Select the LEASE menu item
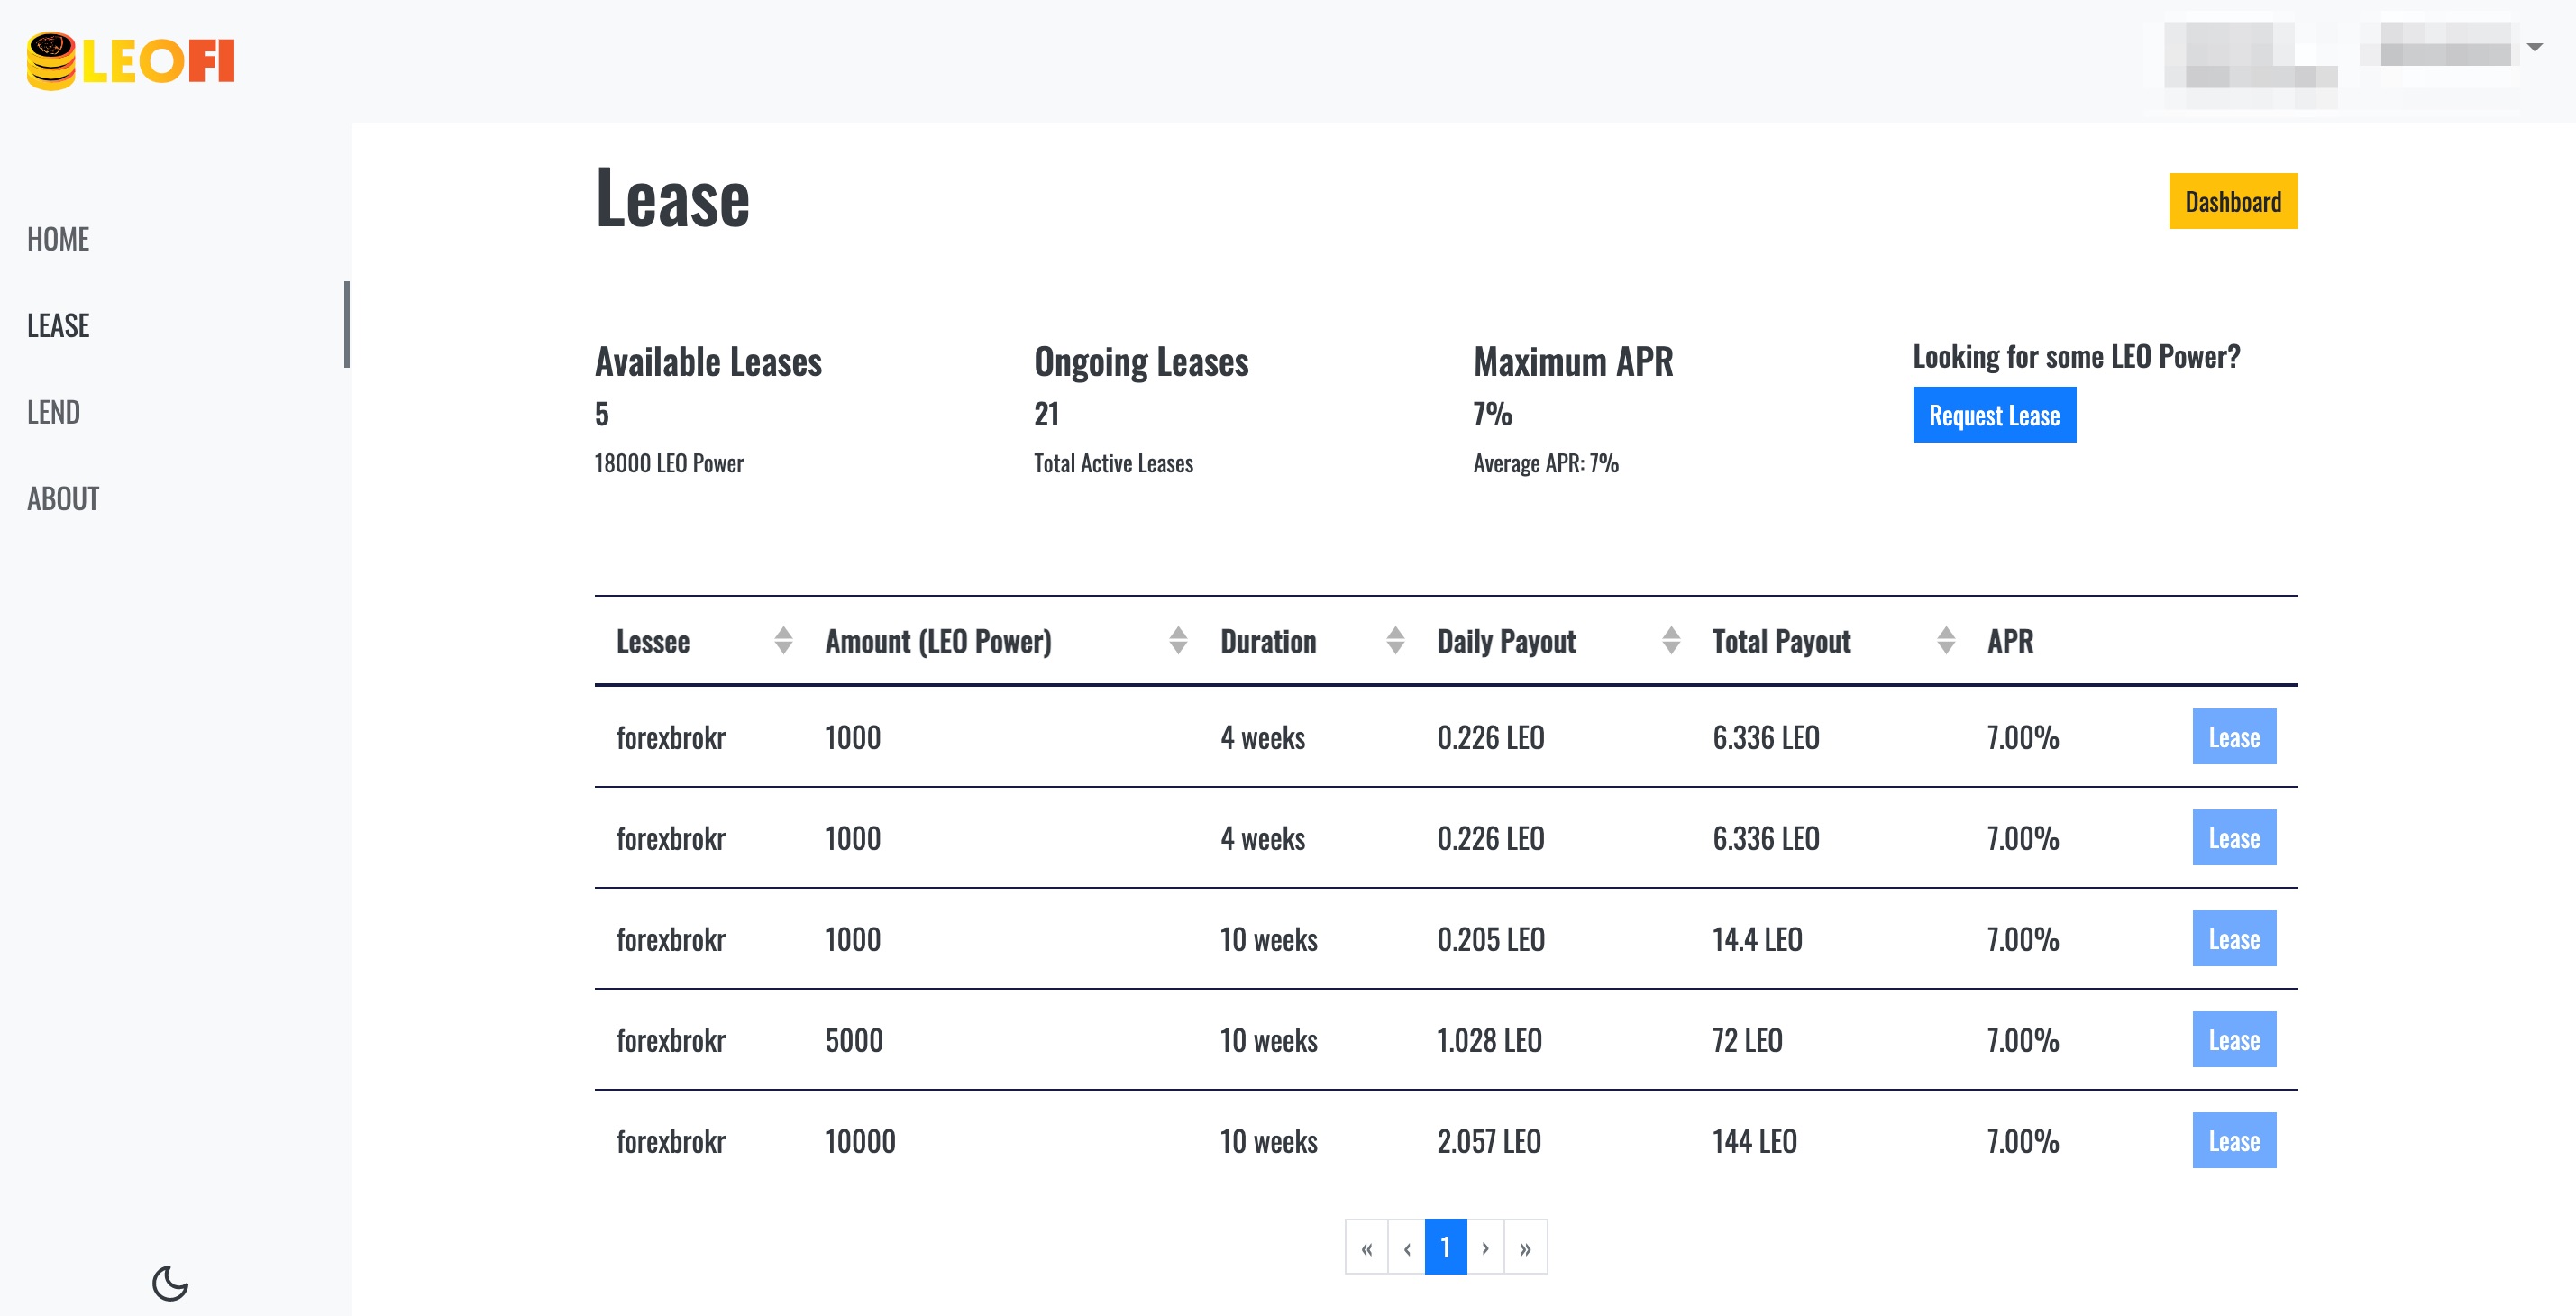2576x1316 pixels. 59,323
